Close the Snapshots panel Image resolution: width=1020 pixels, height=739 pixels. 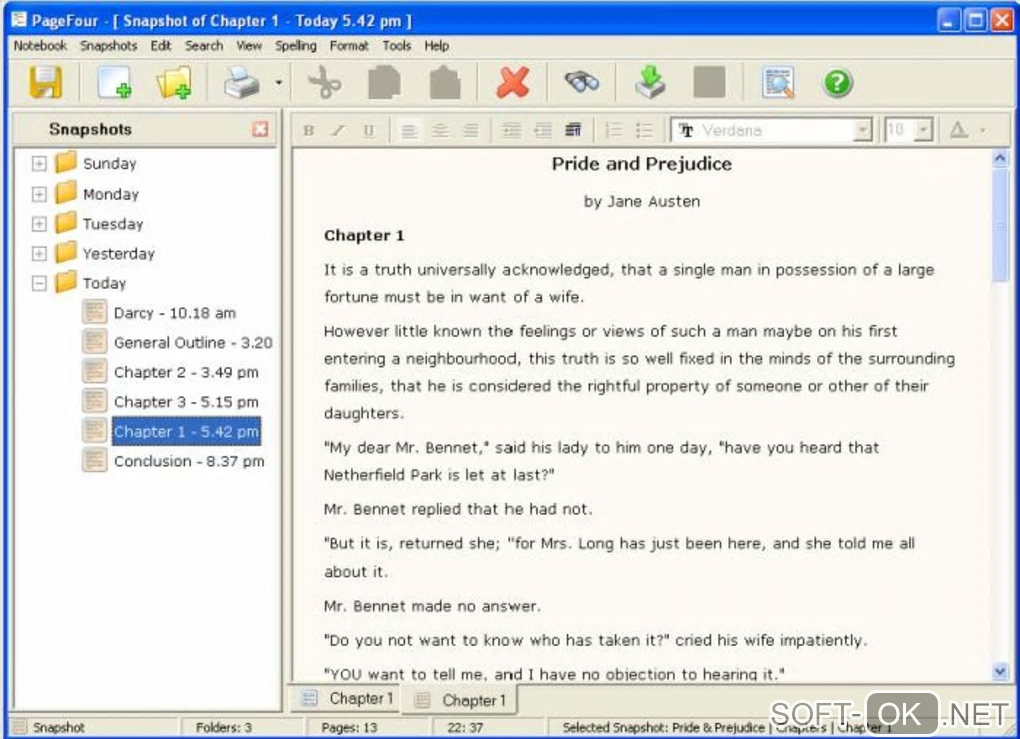260,129
